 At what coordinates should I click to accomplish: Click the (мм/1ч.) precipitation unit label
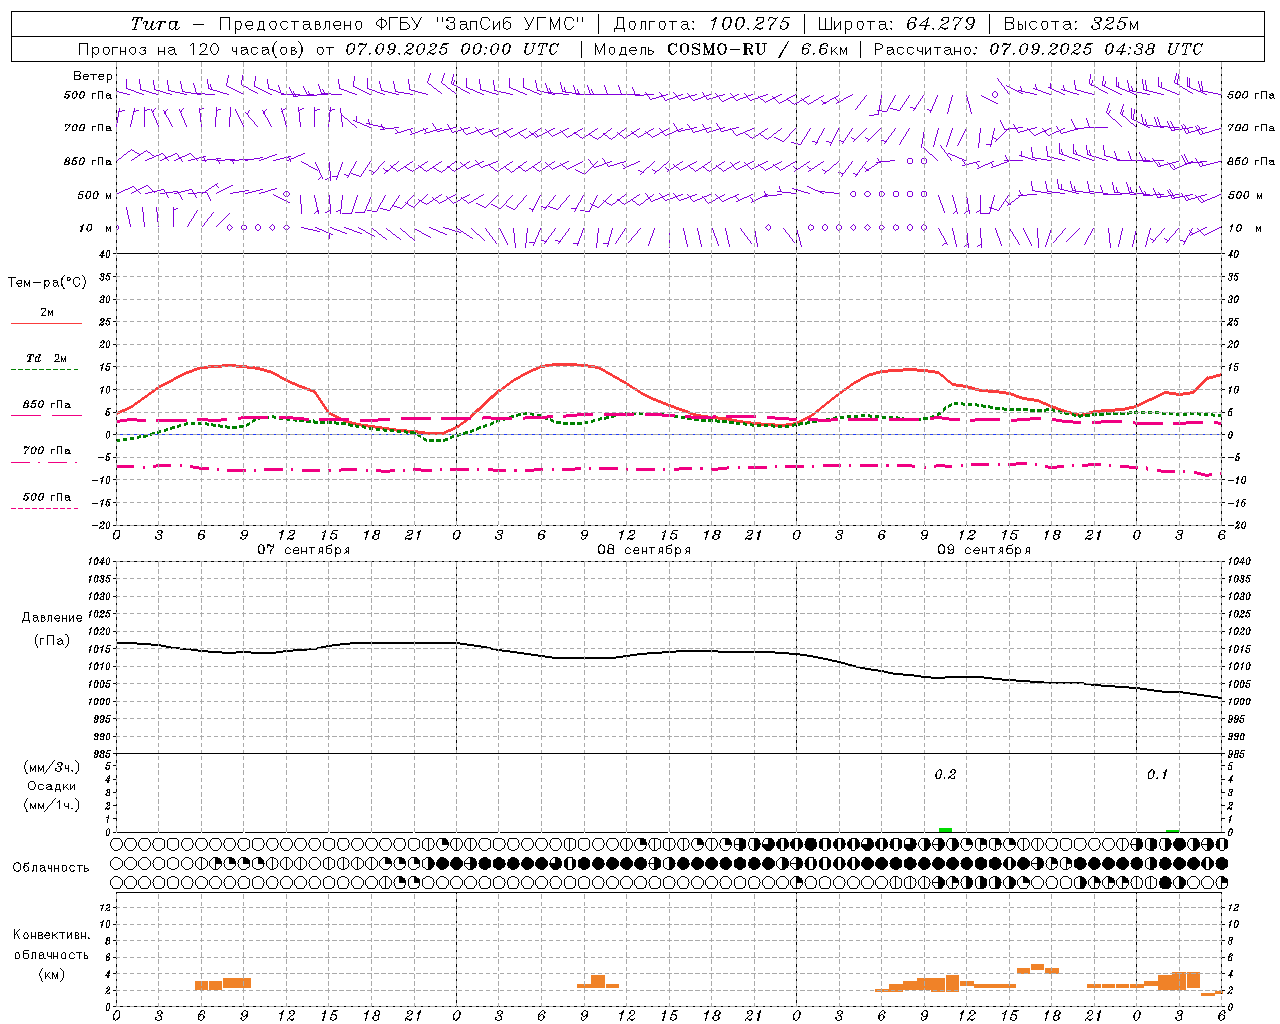(52, 805)
